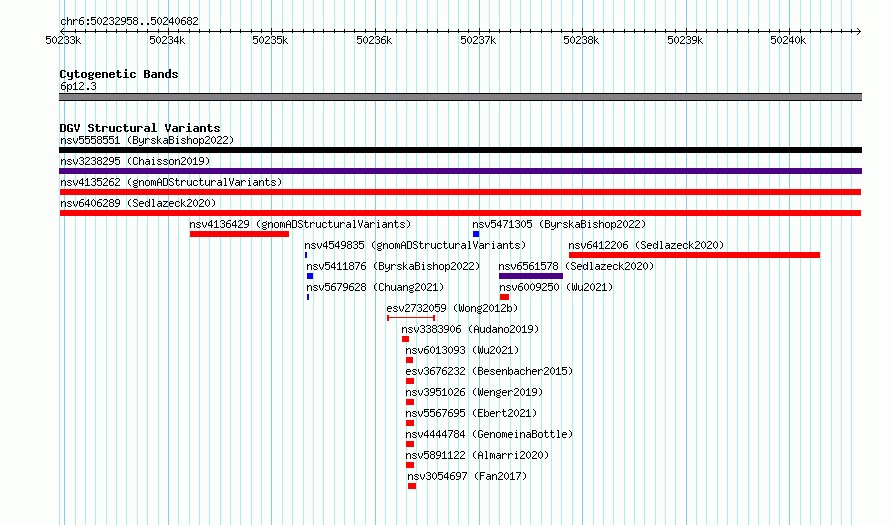Open nsv5471305 (ByrskaBishop2022) label
This screenshot has width=890, height=525.
point(559,224)
